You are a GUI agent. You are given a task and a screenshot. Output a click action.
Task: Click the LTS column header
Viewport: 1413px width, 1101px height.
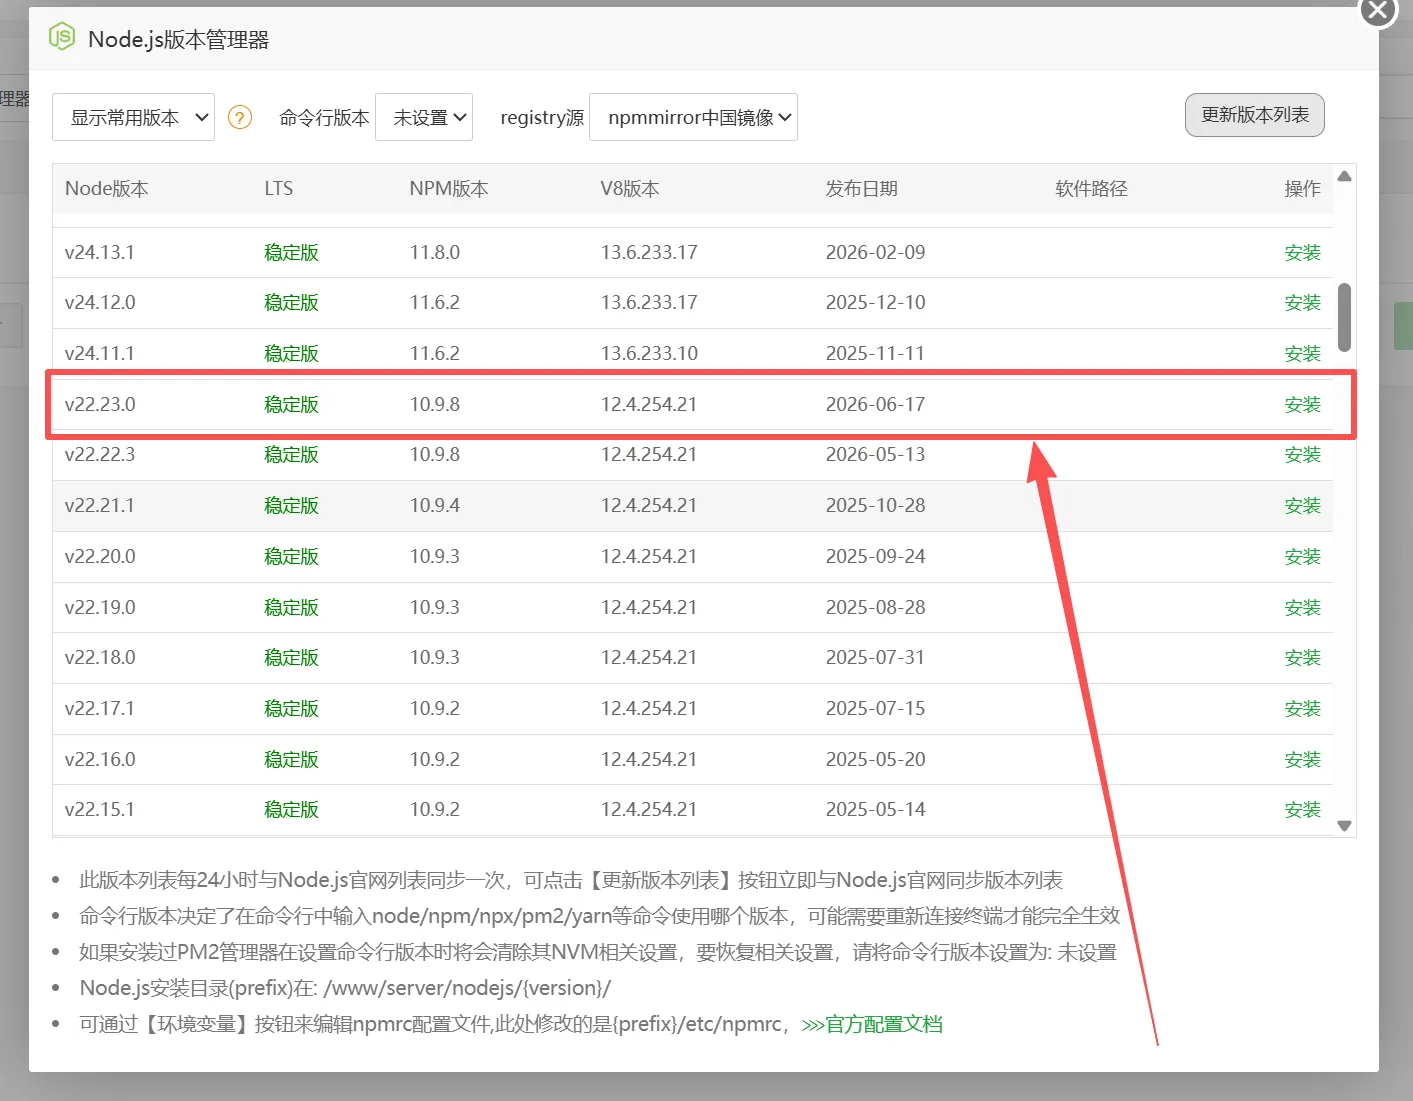279,189
